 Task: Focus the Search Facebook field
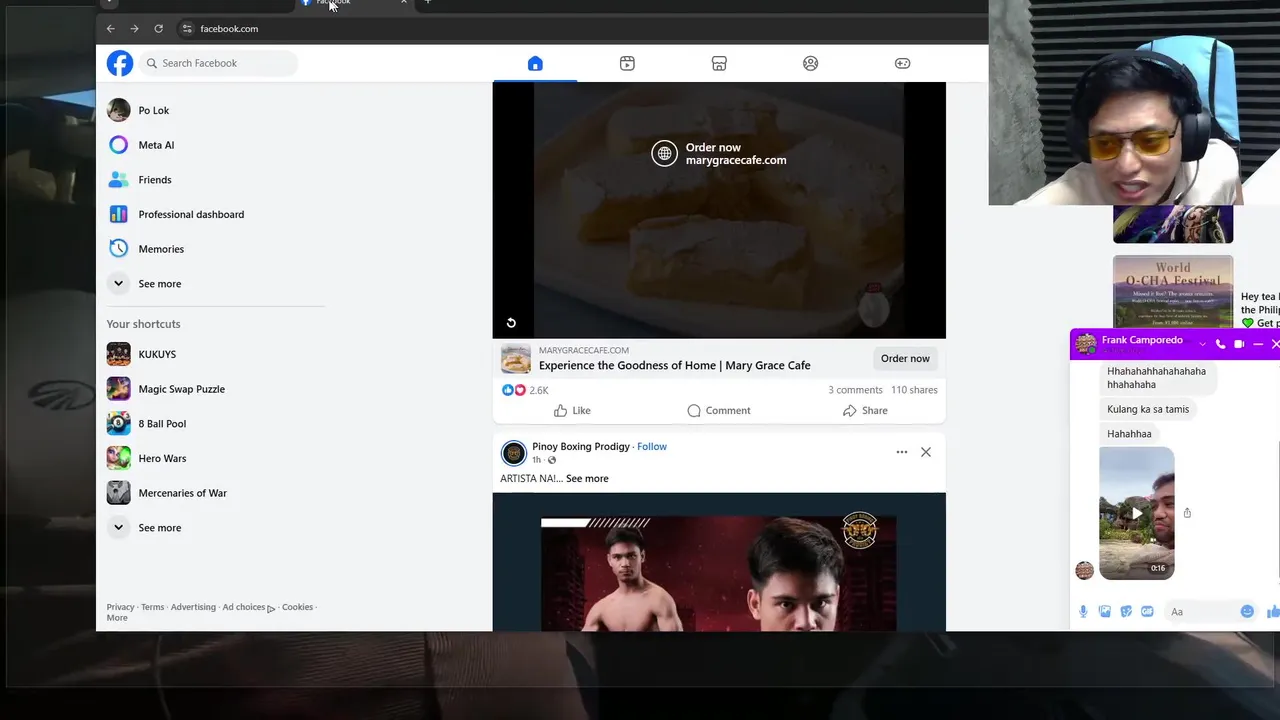tap(218, 63)
